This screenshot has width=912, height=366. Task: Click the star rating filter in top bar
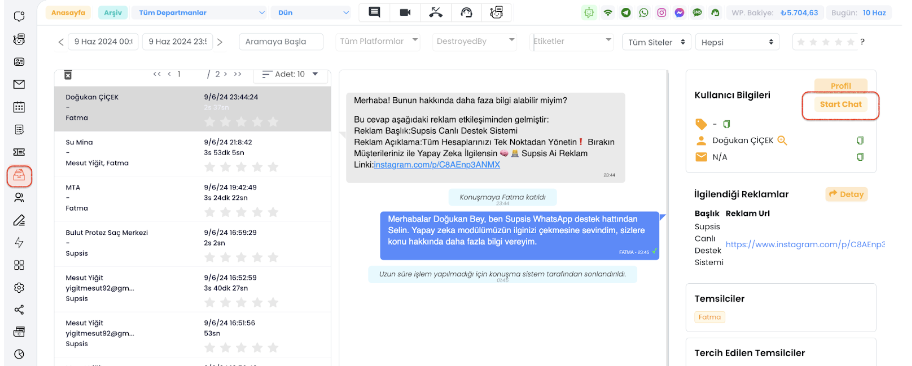click(826, 42)
